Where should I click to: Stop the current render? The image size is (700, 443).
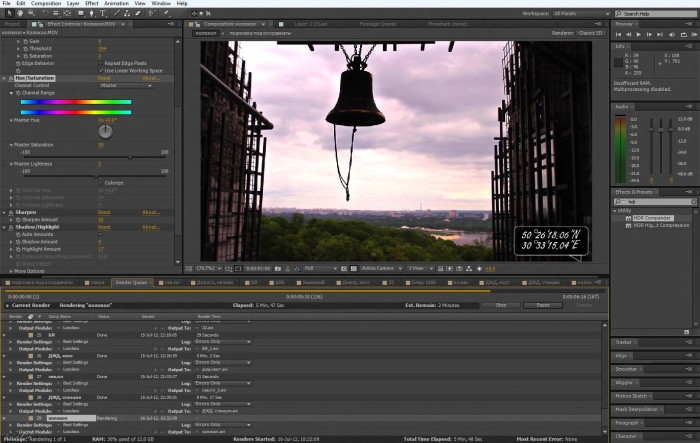pyautogui.click(x=500, y=305)
